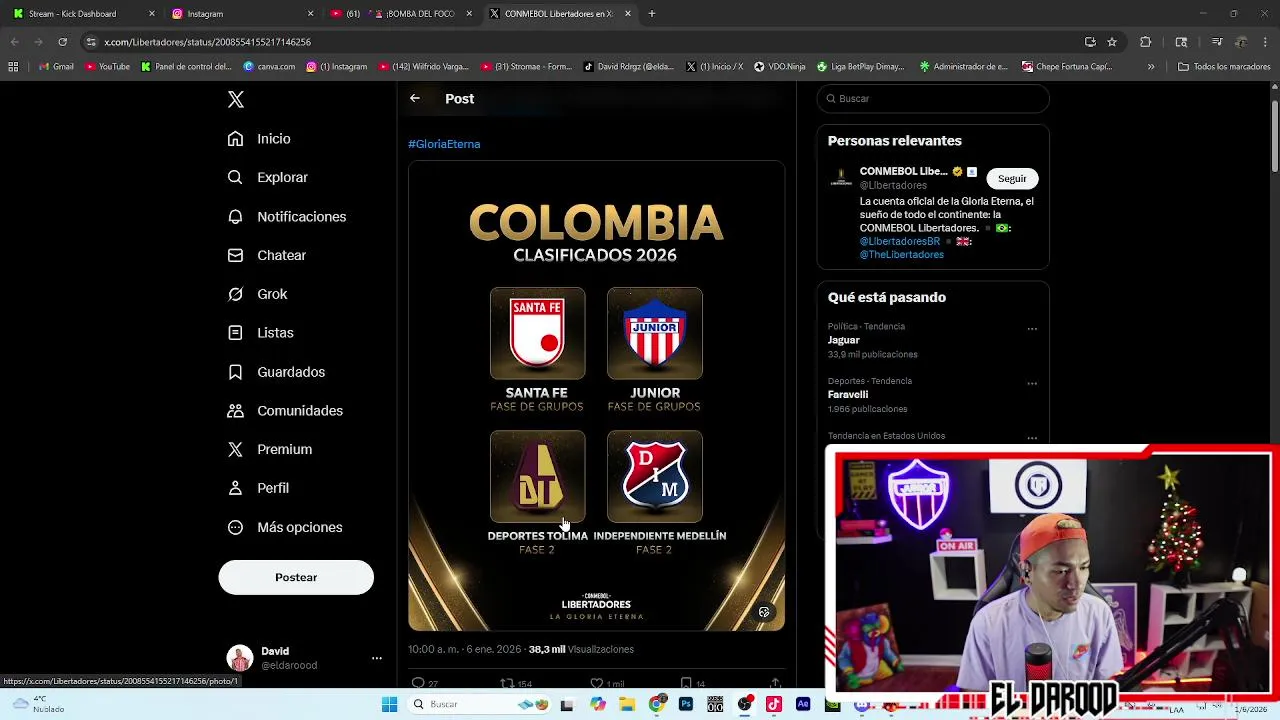Open the Windows Start menu
Screen dimensions: 1280x720
point(389,704)
